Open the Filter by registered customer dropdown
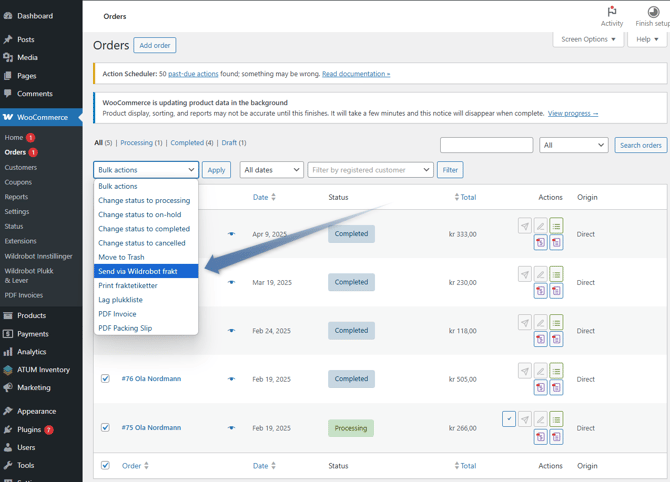 [370, 170]
